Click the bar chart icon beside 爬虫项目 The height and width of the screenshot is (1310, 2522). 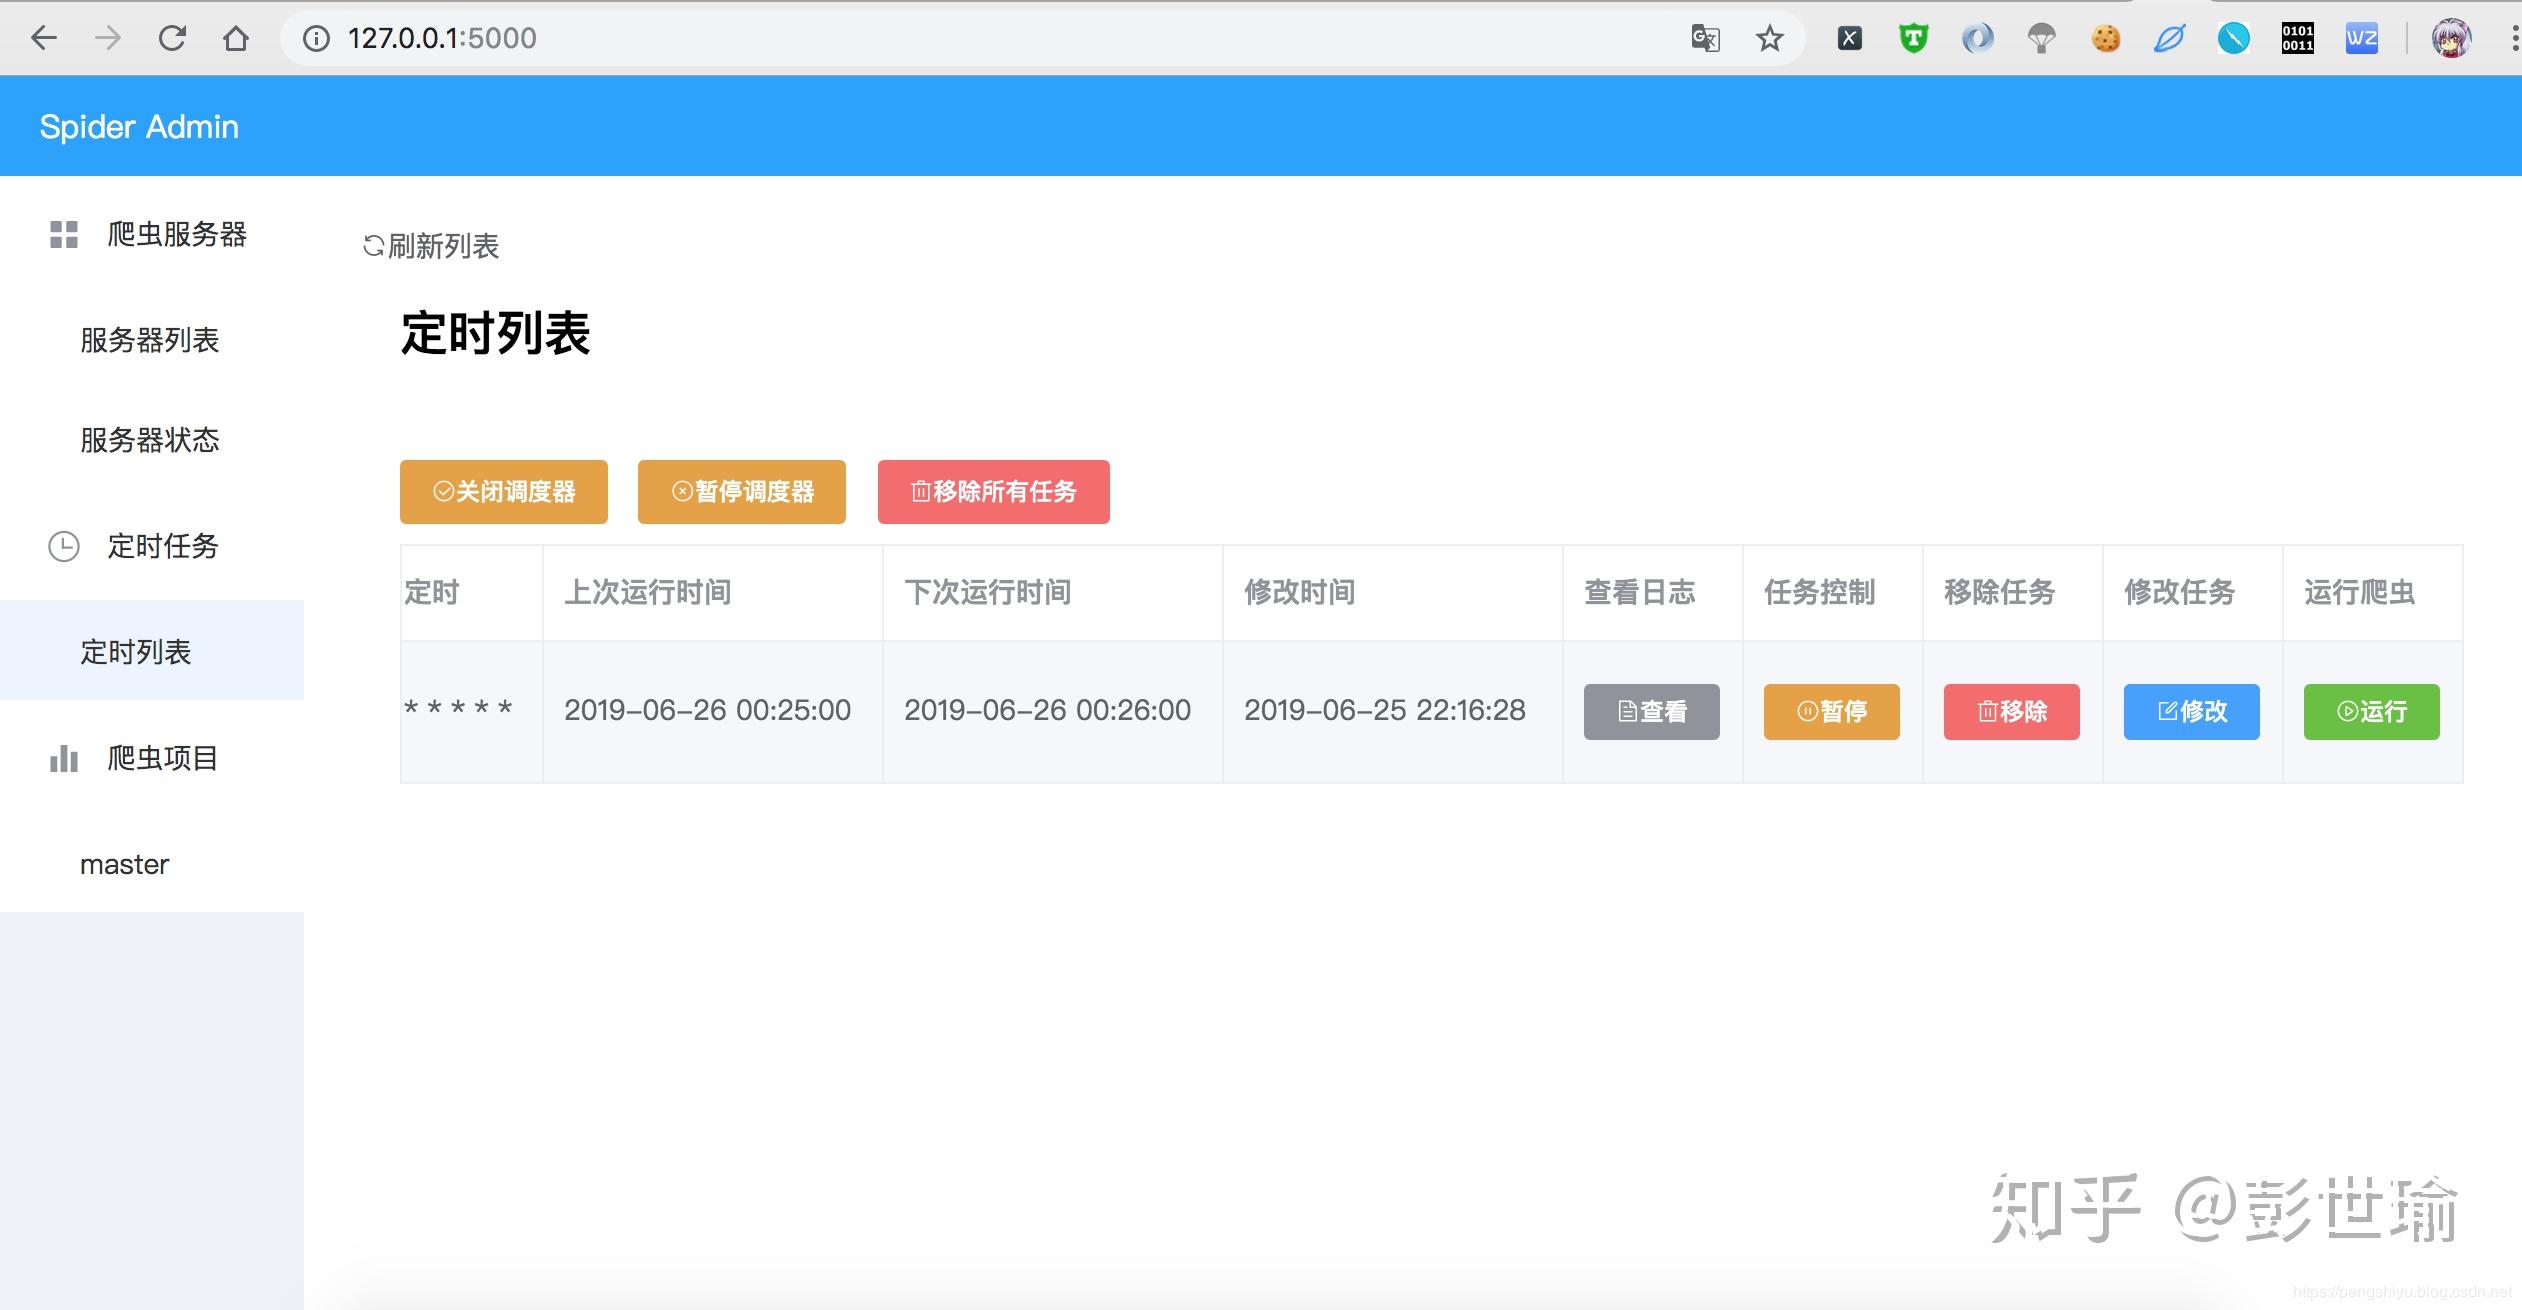62,758
